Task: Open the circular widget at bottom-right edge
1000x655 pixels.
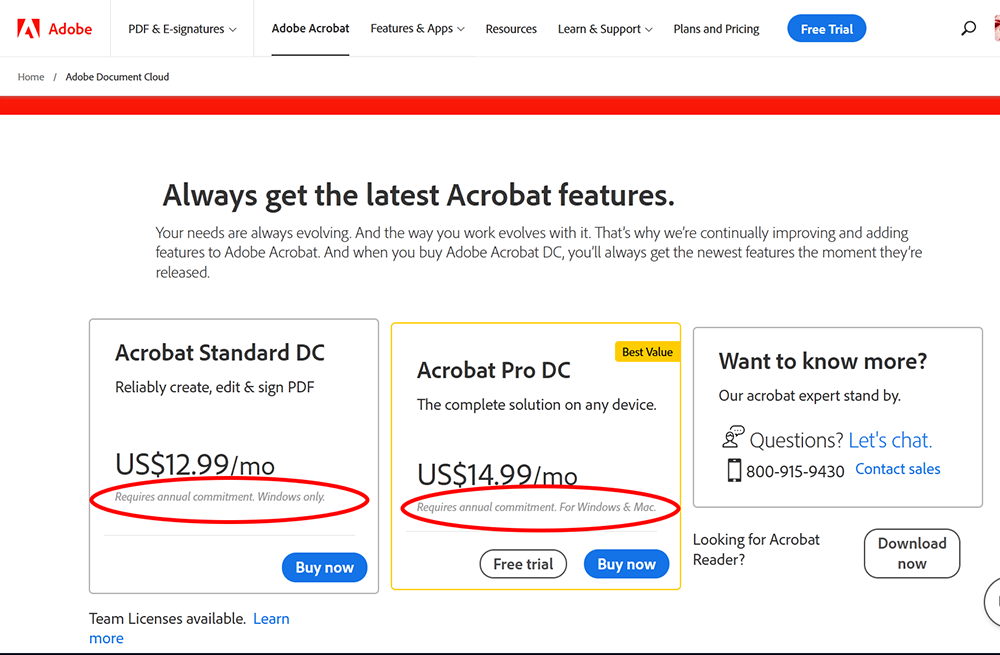Action: 994,602
